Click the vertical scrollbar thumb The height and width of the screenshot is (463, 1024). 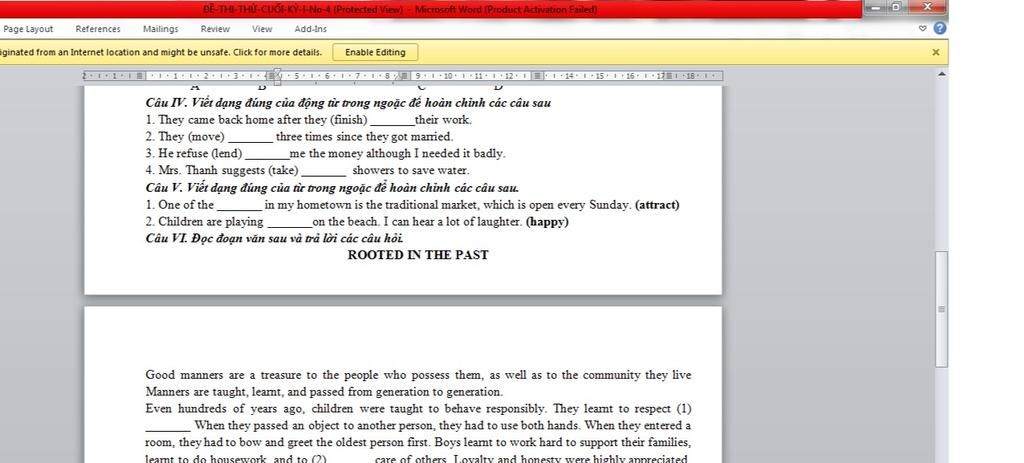pyautogui.click(x=941, y=309)
